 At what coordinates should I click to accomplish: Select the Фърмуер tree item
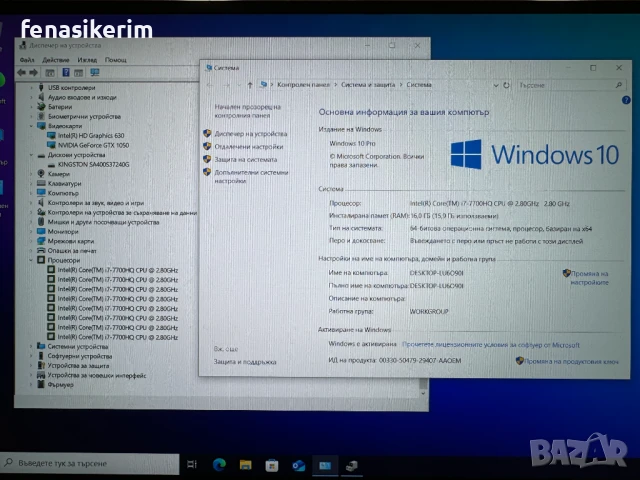tap(60, 384)
